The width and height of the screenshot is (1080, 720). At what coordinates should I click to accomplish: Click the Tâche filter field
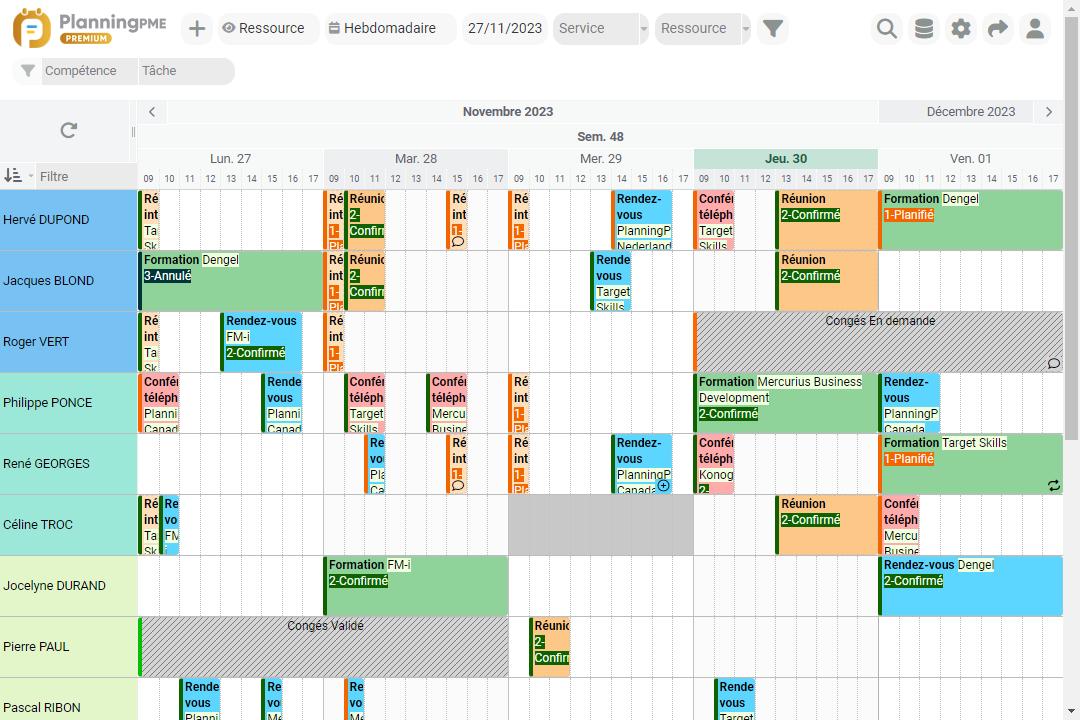186,71
